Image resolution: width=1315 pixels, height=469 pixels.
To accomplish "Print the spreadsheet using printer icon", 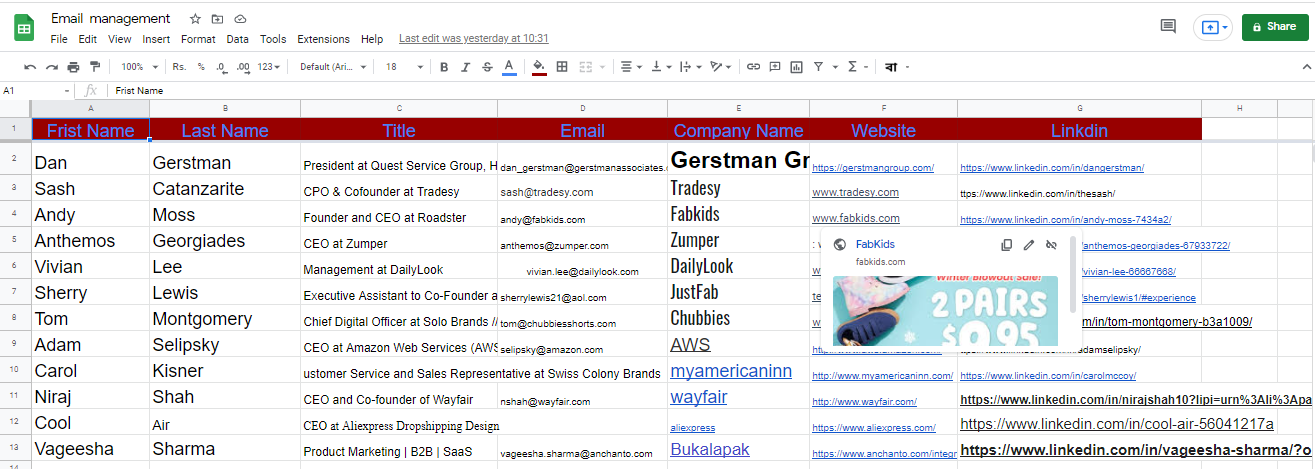I will pos(74,67).
